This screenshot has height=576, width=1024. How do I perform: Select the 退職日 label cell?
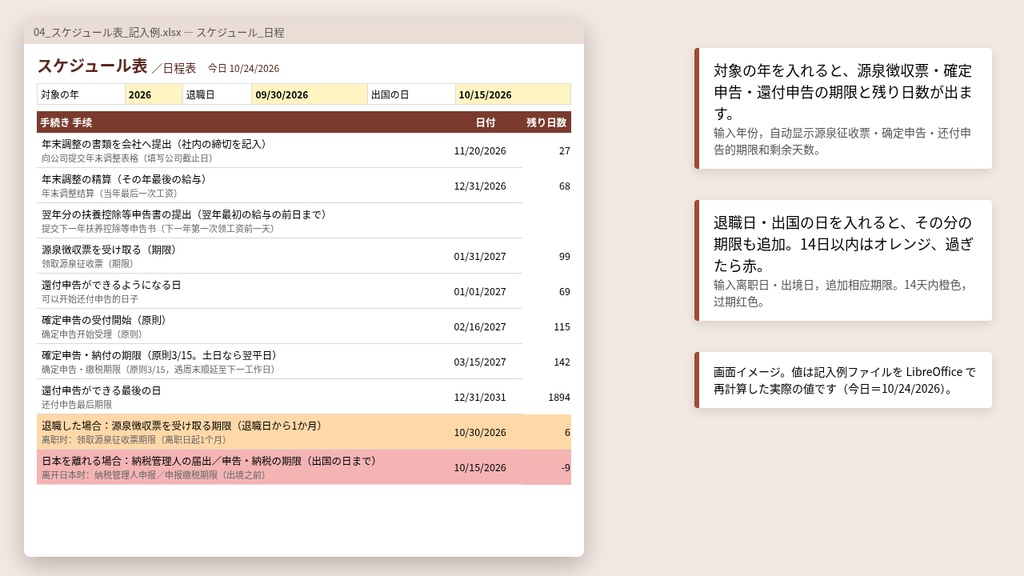click(217, 95)
